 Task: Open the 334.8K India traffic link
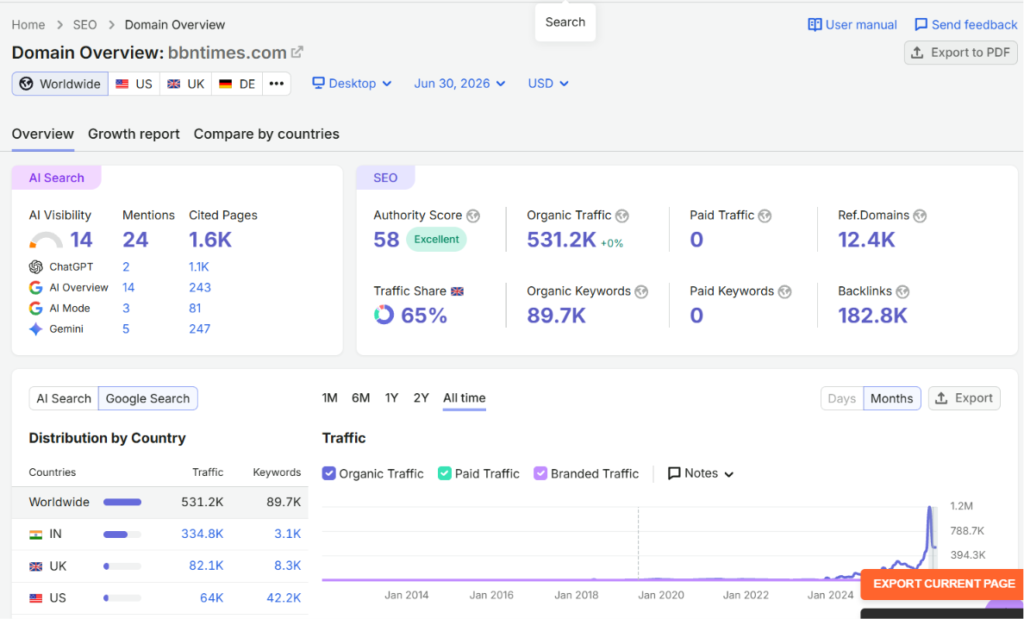pos(202,533)
